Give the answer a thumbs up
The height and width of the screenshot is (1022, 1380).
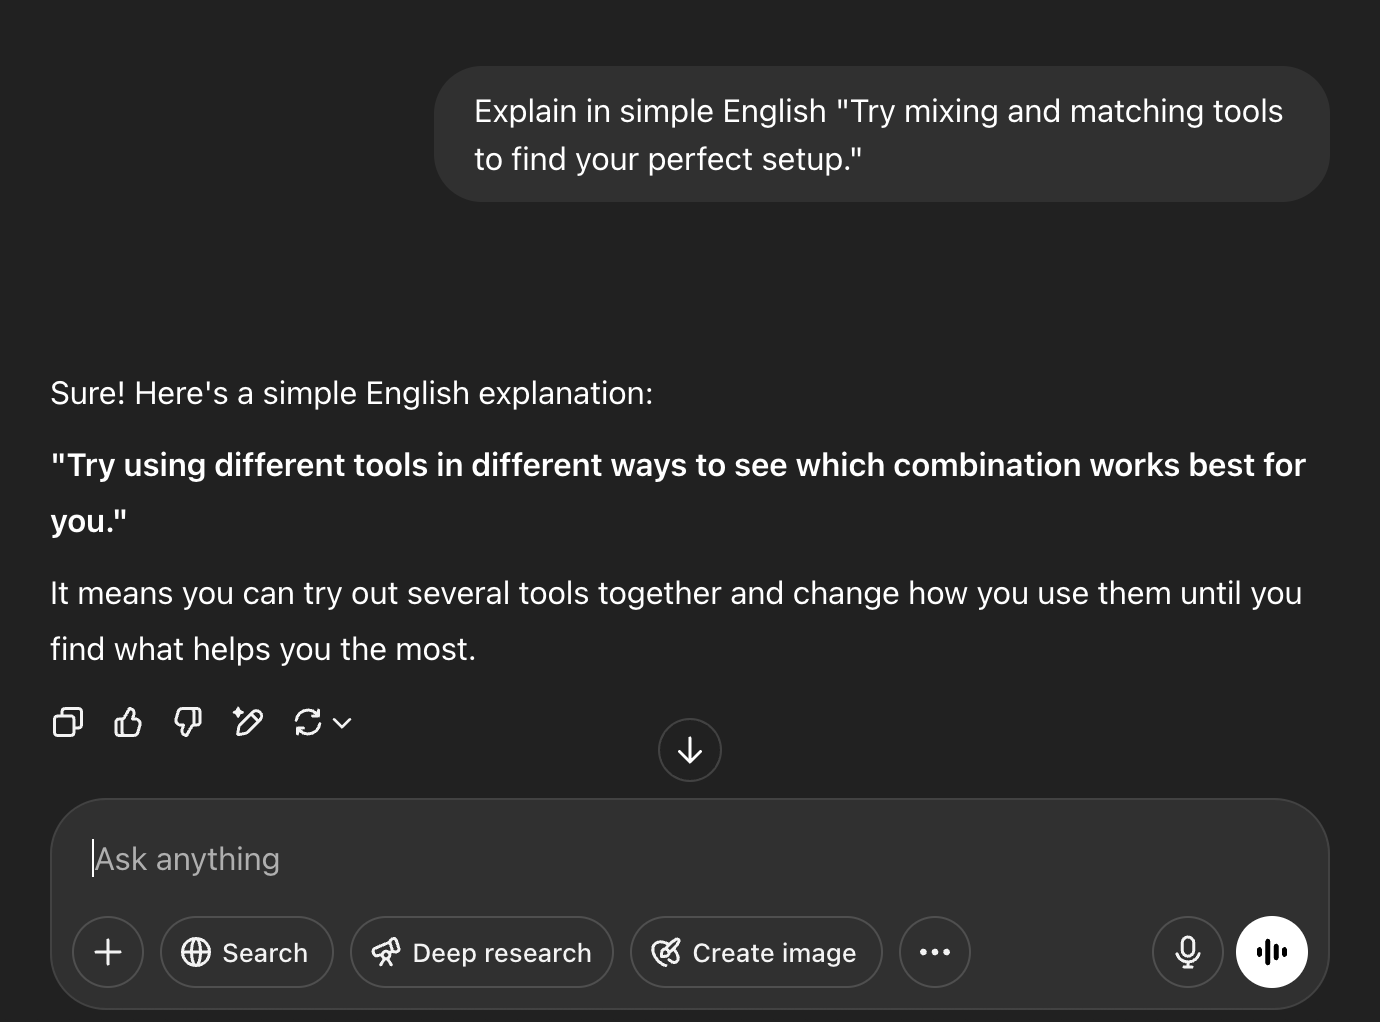(127, 722)
